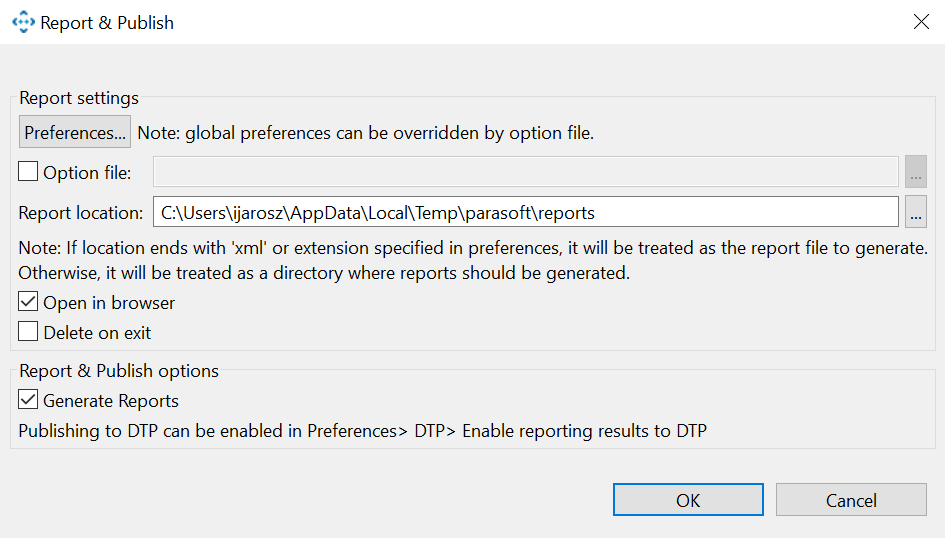Click the empty Option file path field
Screen dimensions: 945x538
click(526, 172)
